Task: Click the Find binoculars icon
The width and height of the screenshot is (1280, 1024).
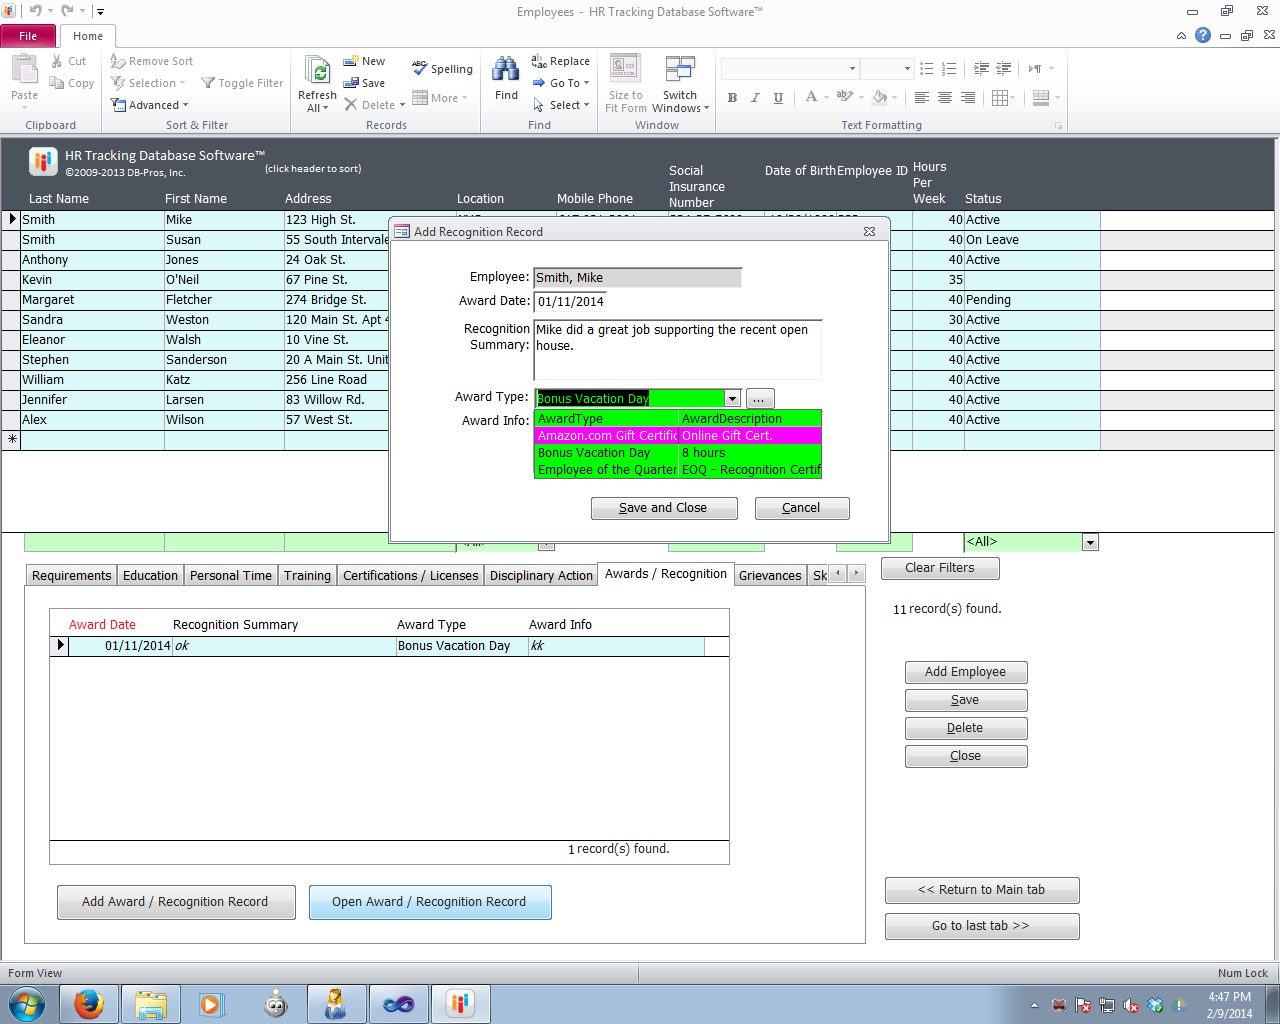Action: 506,70
